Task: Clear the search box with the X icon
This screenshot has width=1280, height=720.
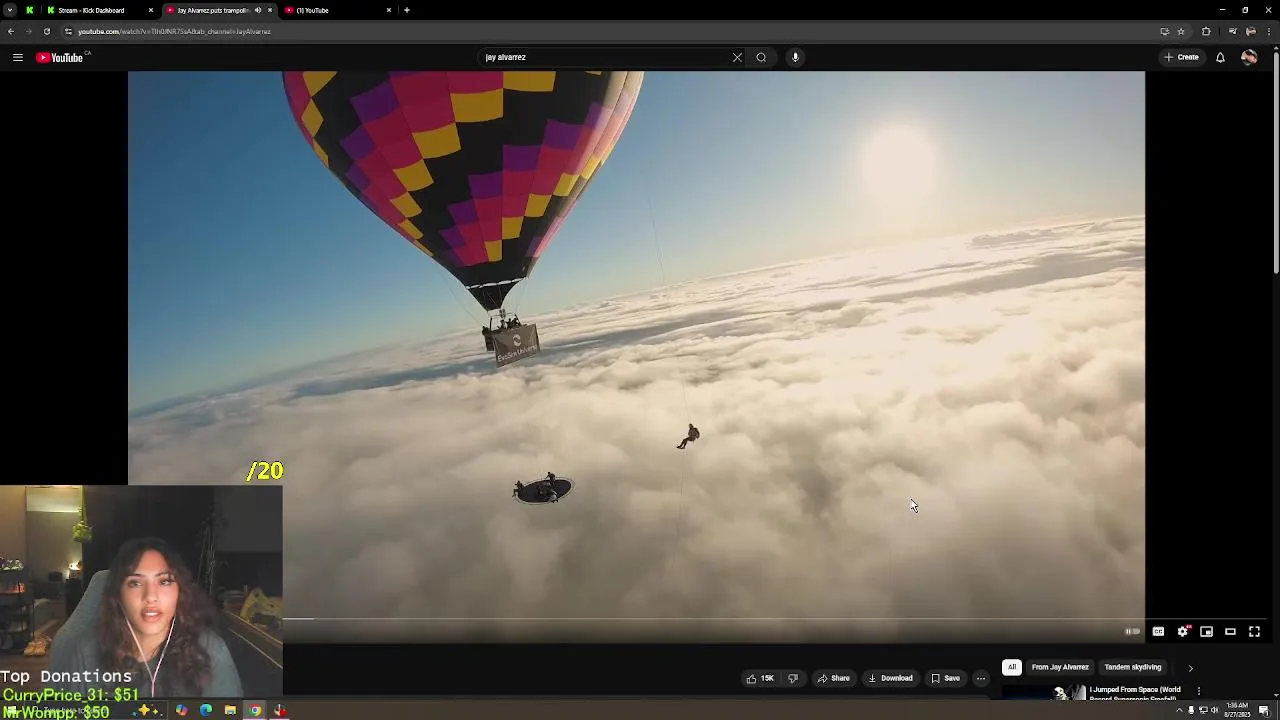Action: tap(737, 57)
